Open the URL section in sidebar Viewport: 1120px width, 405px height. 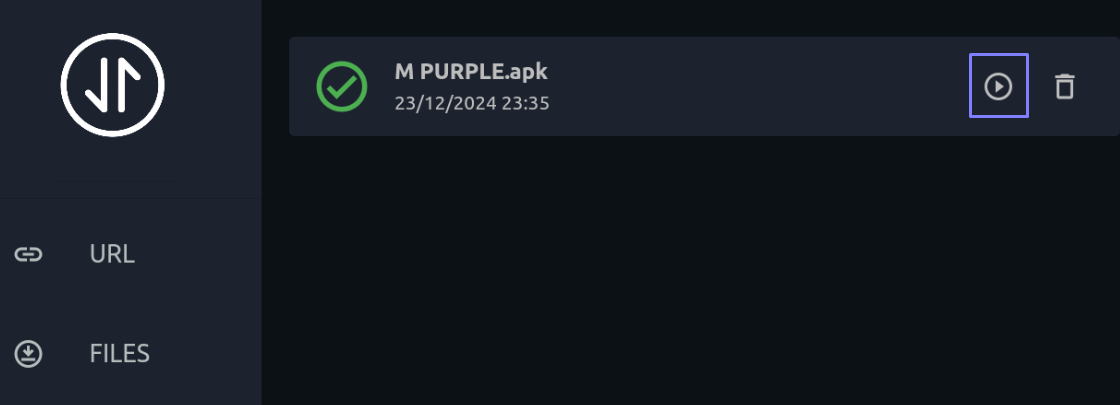coord(131,254)
